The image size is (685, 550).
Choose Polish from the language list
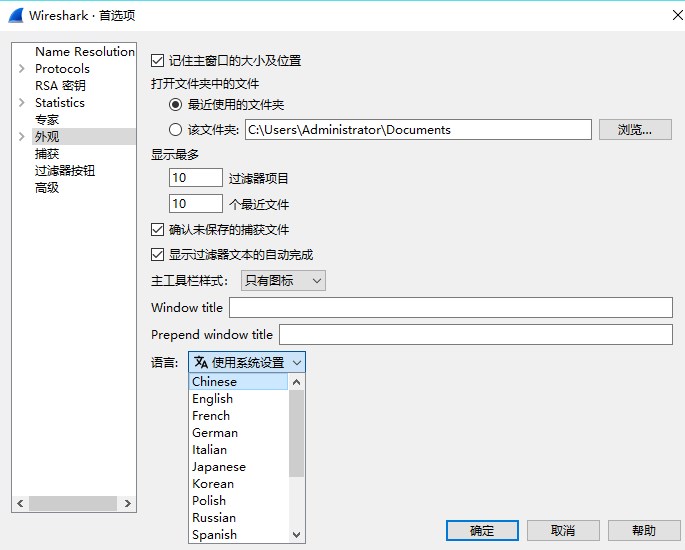coord(239,501)
